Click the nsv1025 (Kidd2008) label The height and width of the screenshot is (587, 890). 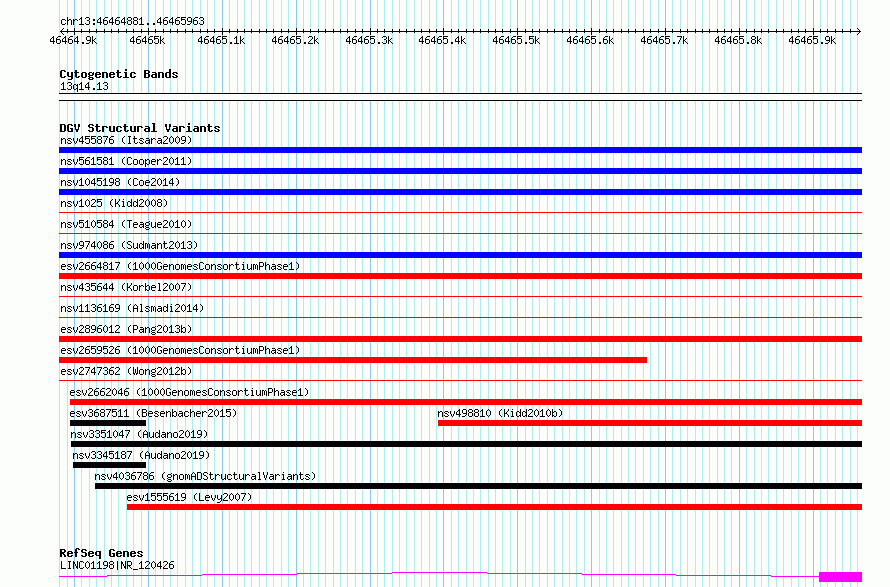click(114, 203)
